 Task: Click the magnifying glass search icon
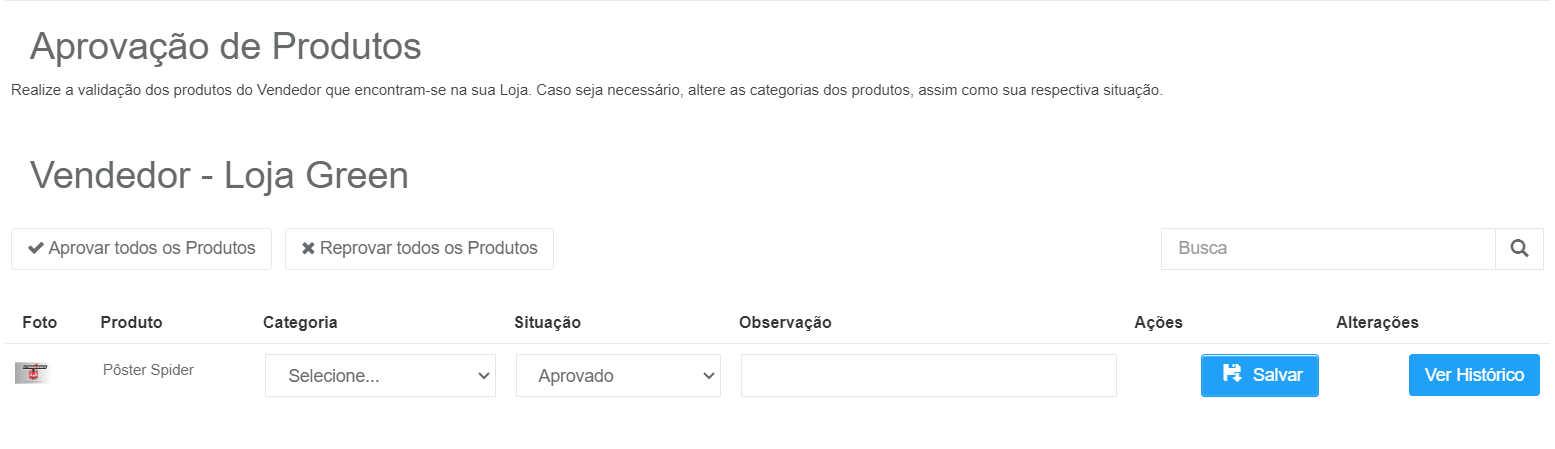pos(1520,249)
